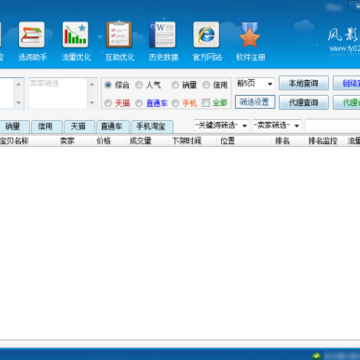Viewport: 360px width, 360px height.
Task: Open the 流量优化 chart icon
Action: [x=75, y=35]
